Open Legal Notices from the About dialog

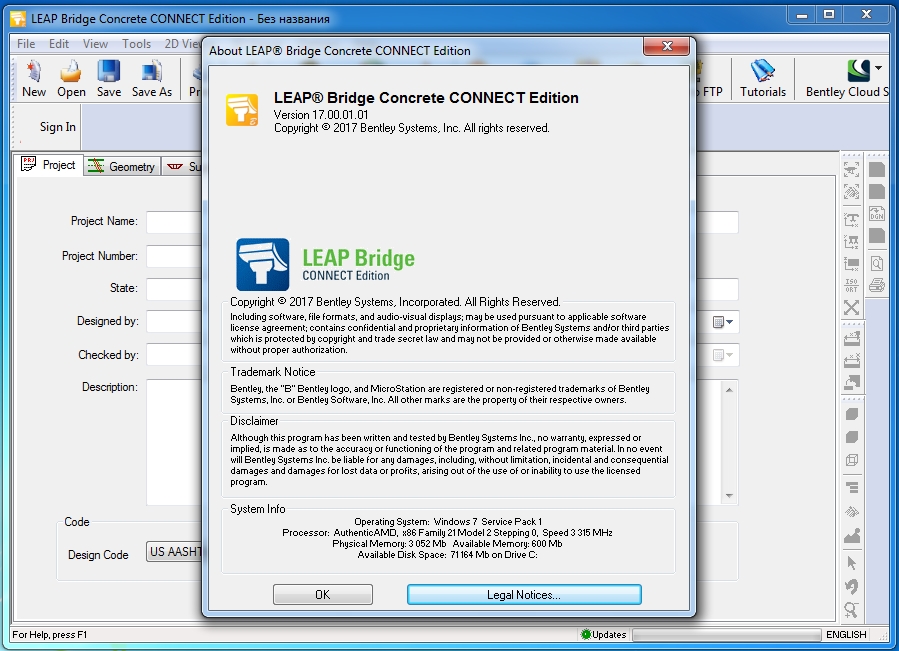tap(524, 595)
